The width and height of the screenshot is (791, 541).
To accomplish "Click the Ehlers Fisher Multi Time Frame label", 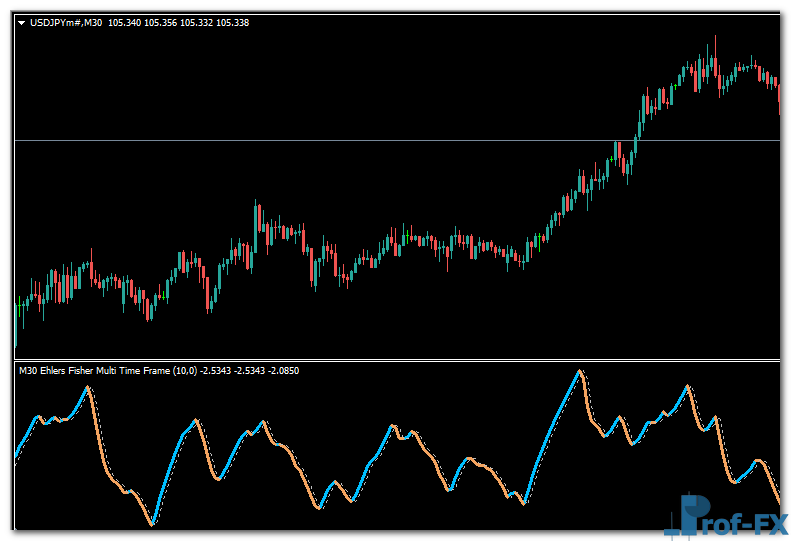I will click(x=117, y=371).
